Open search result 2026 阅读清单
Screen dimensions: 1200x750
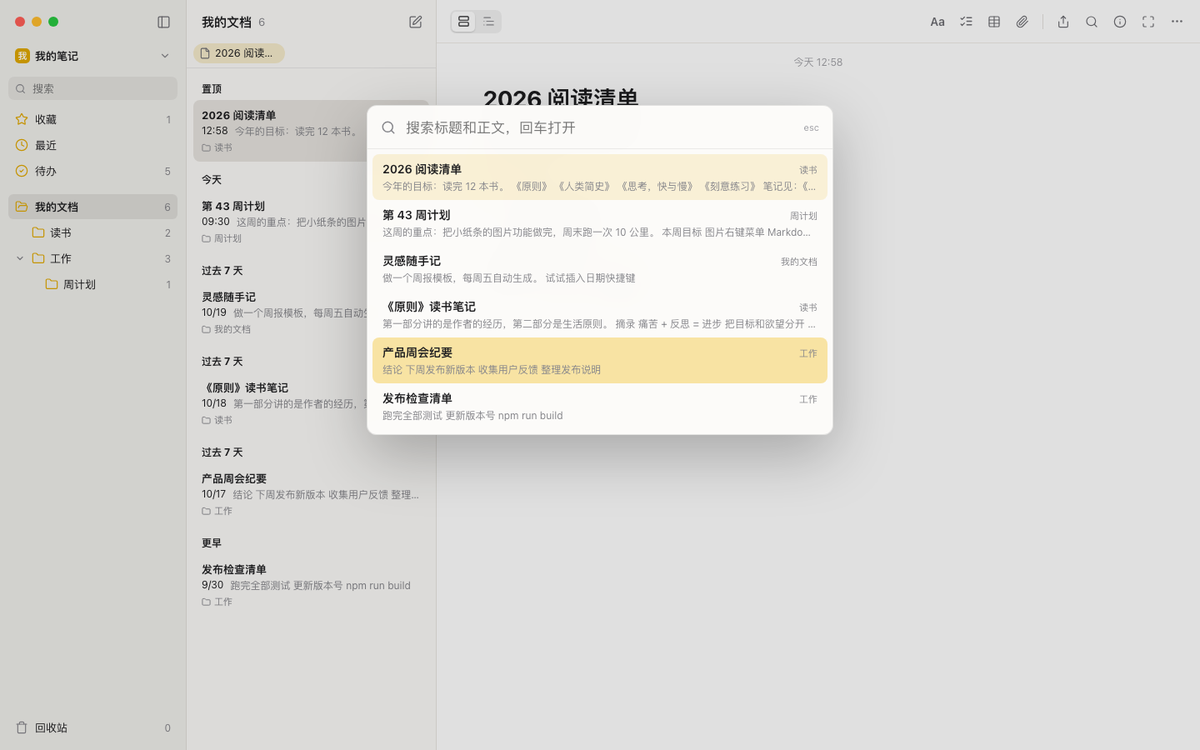(600, 177)
